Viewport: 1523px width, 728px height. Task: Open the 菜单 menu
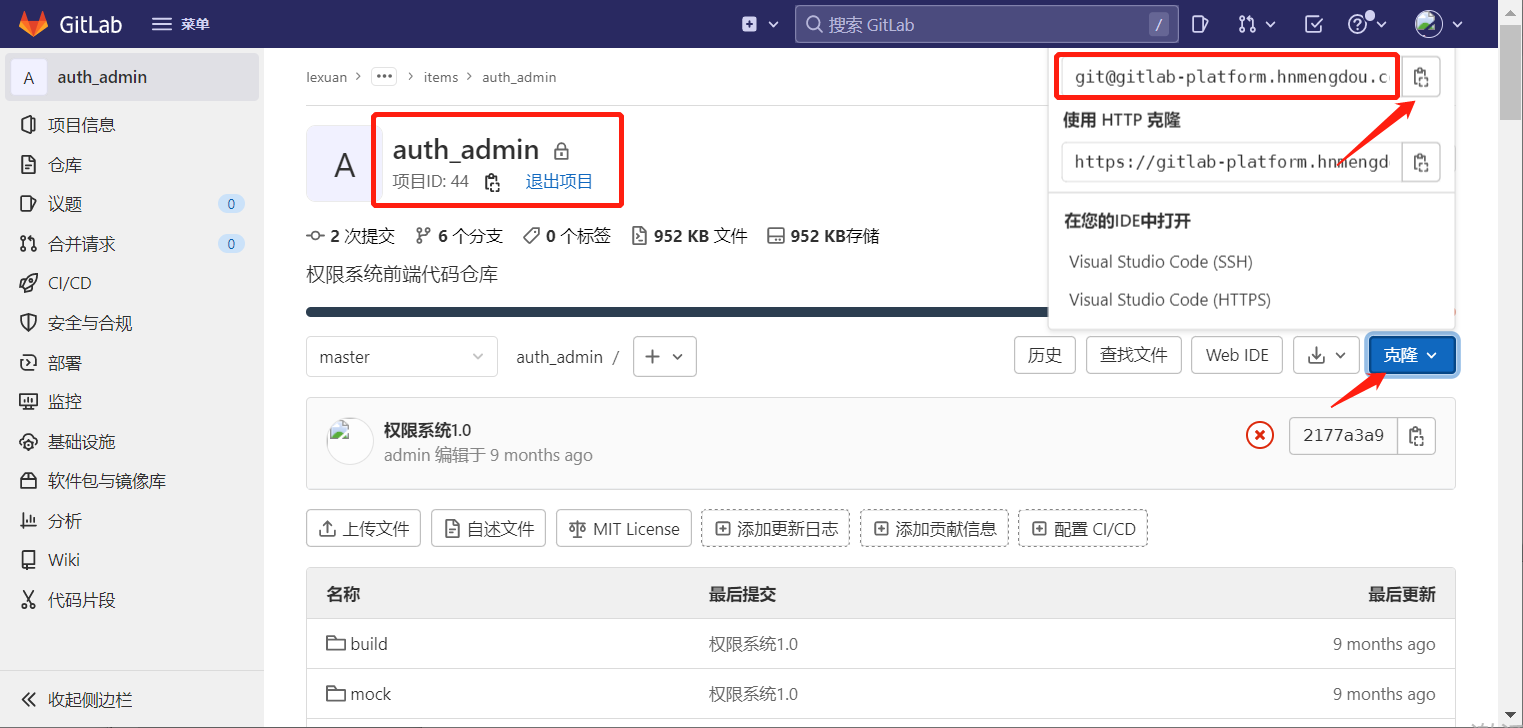point(180,24)
